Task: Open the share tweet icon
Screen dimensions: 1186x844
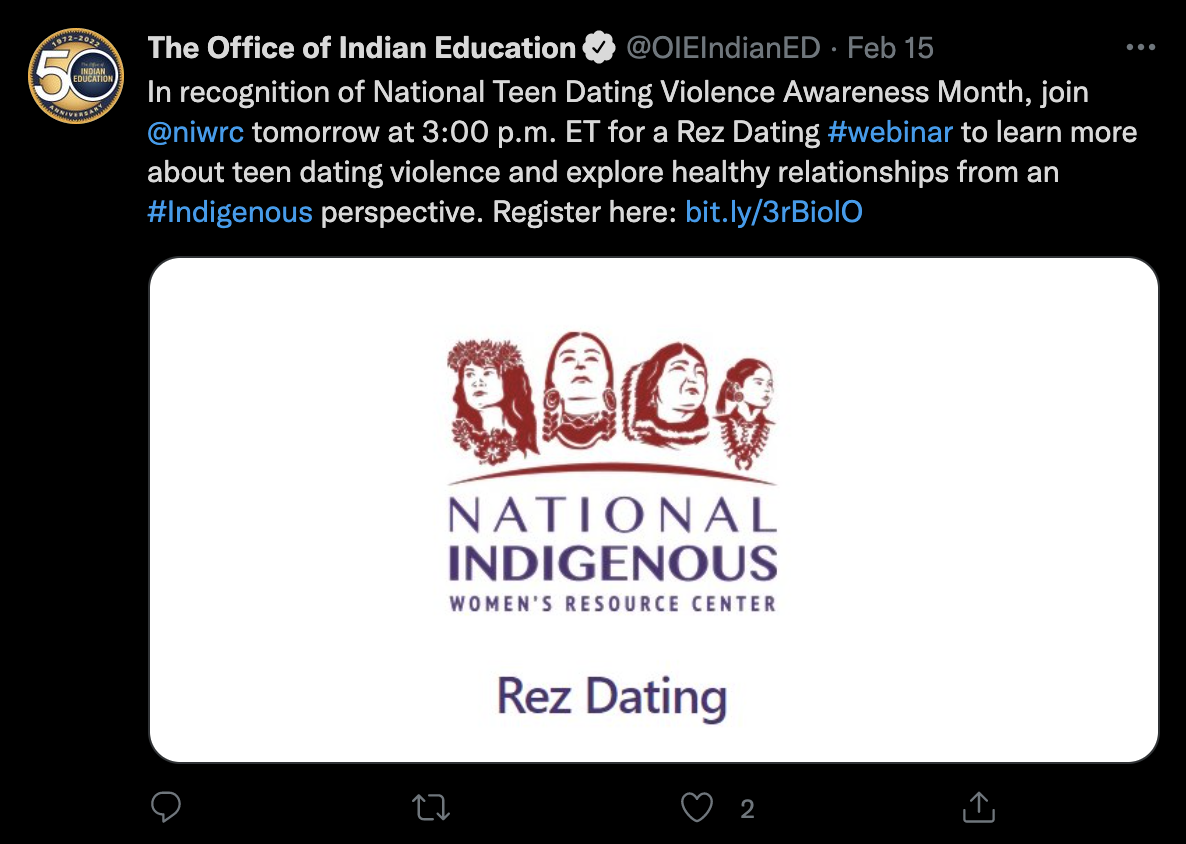Action: 977,807
